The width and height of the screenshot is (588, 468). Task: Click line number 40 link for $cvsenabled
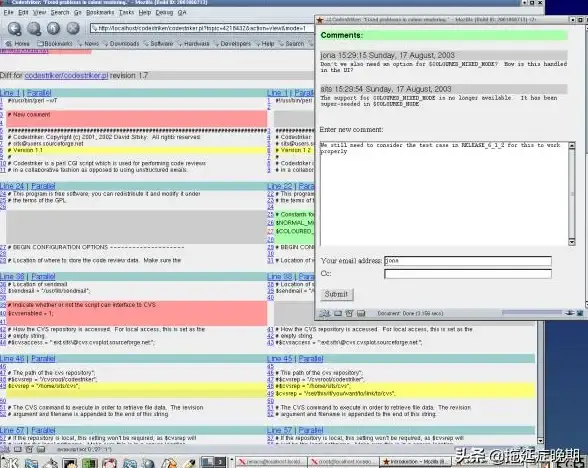click(x=3, y=314)
